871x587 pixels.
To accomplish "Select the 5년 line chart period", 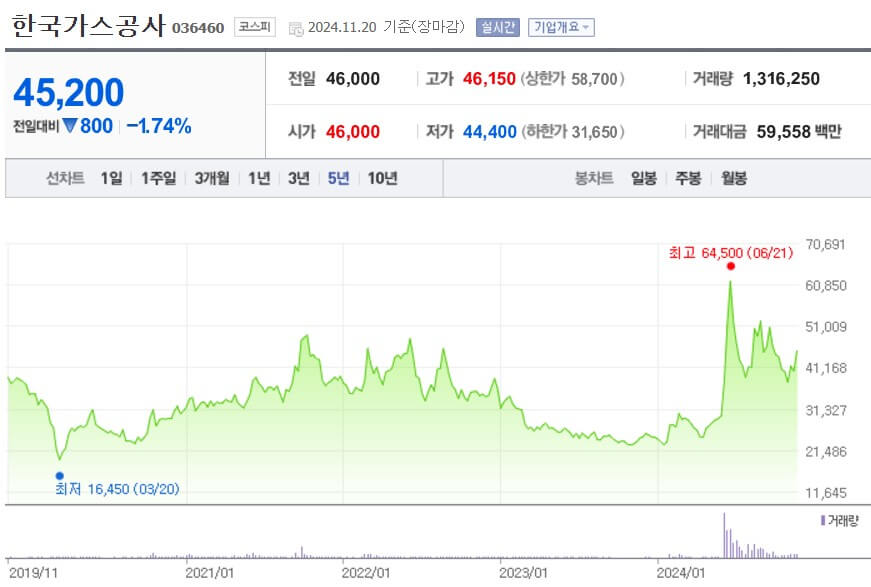I will click(338, 178).
